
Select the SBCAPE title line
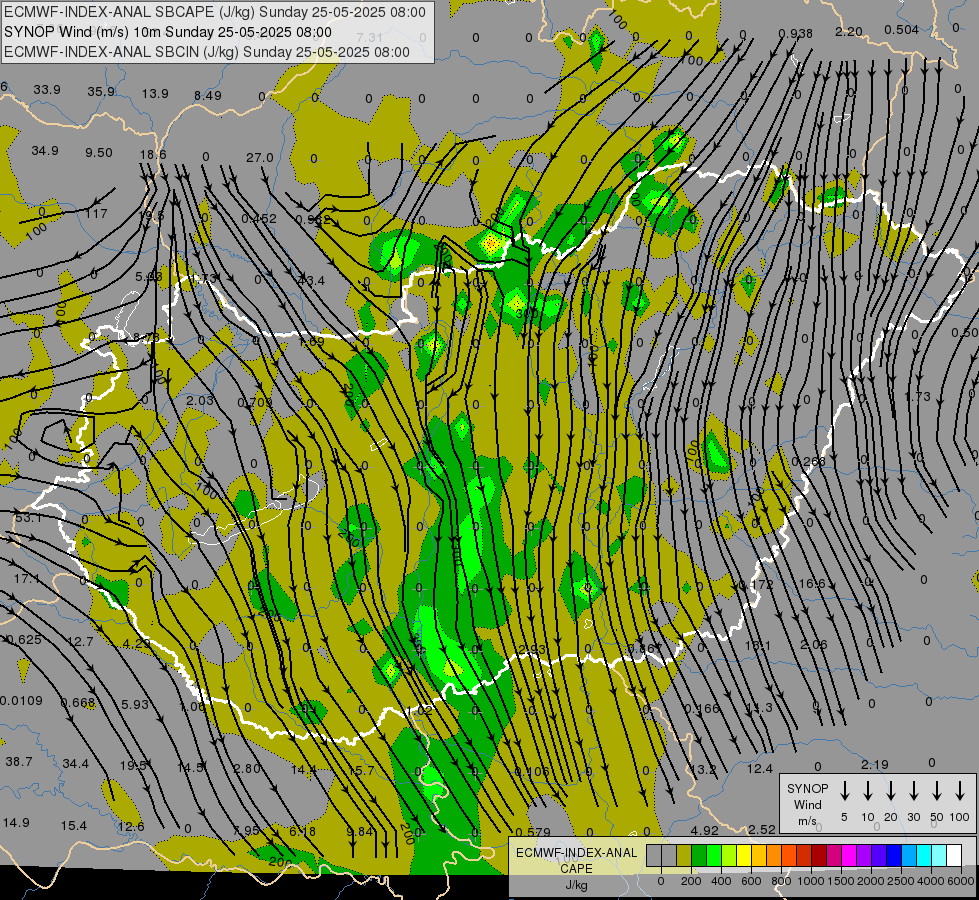pyautogui.click(x=215, y=12)
